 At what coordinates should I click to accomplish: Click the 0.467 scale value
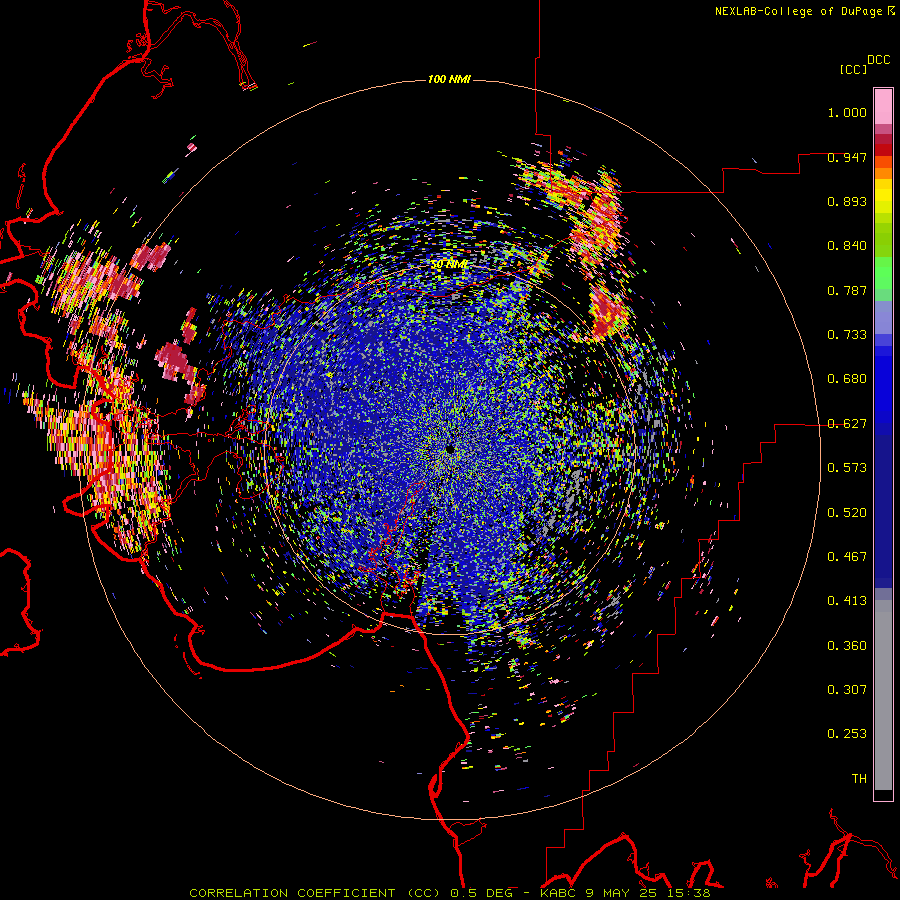[x=847, y=557]
